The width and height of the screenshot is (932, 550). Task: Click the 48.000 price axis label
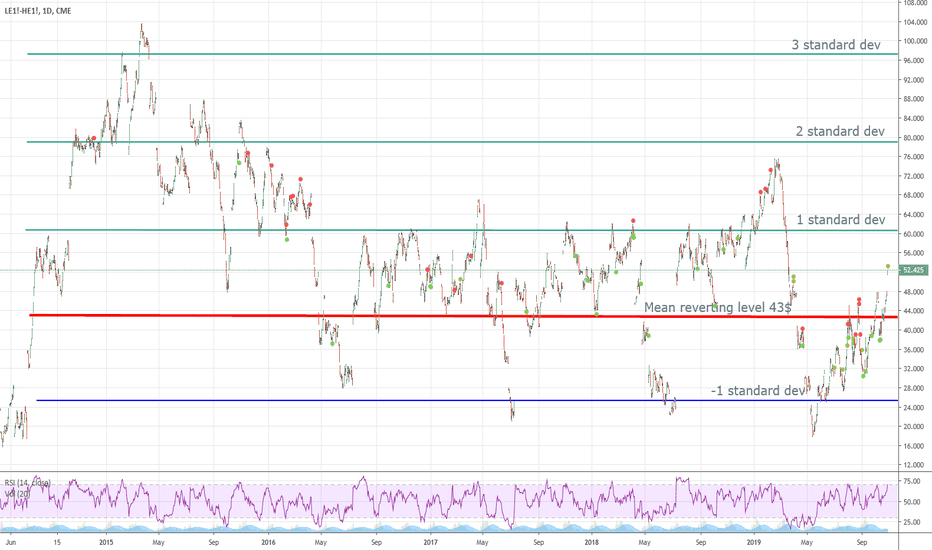pyautogui.click(x=915, y=291)
